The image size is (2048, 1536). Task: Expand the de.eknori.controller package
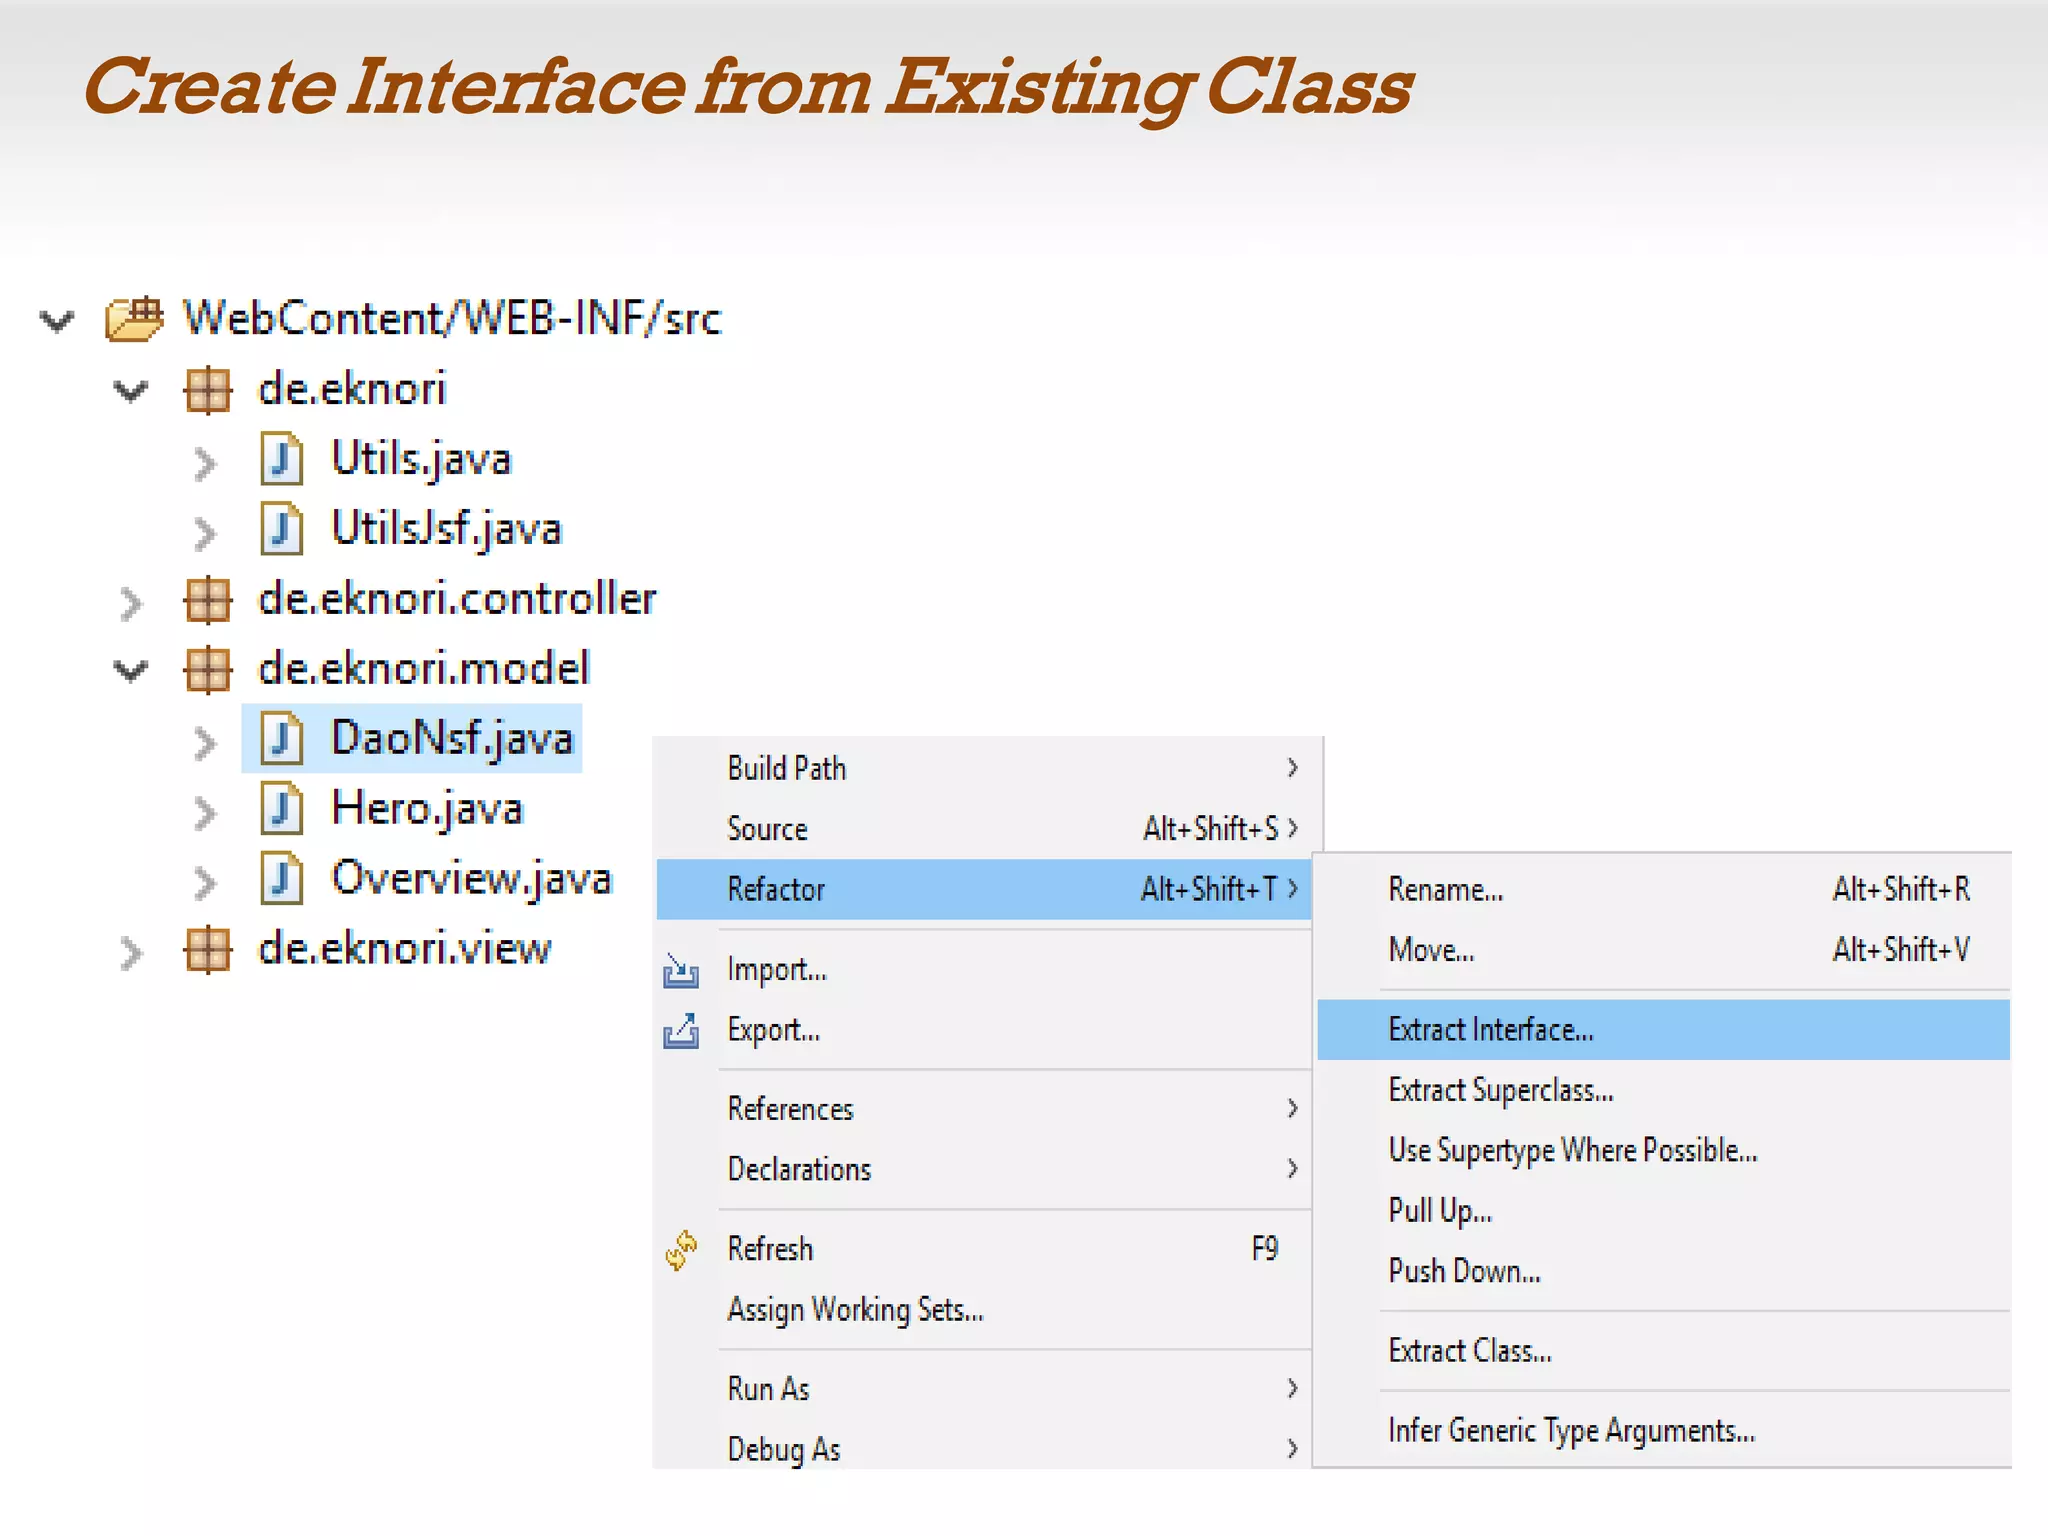131,603
